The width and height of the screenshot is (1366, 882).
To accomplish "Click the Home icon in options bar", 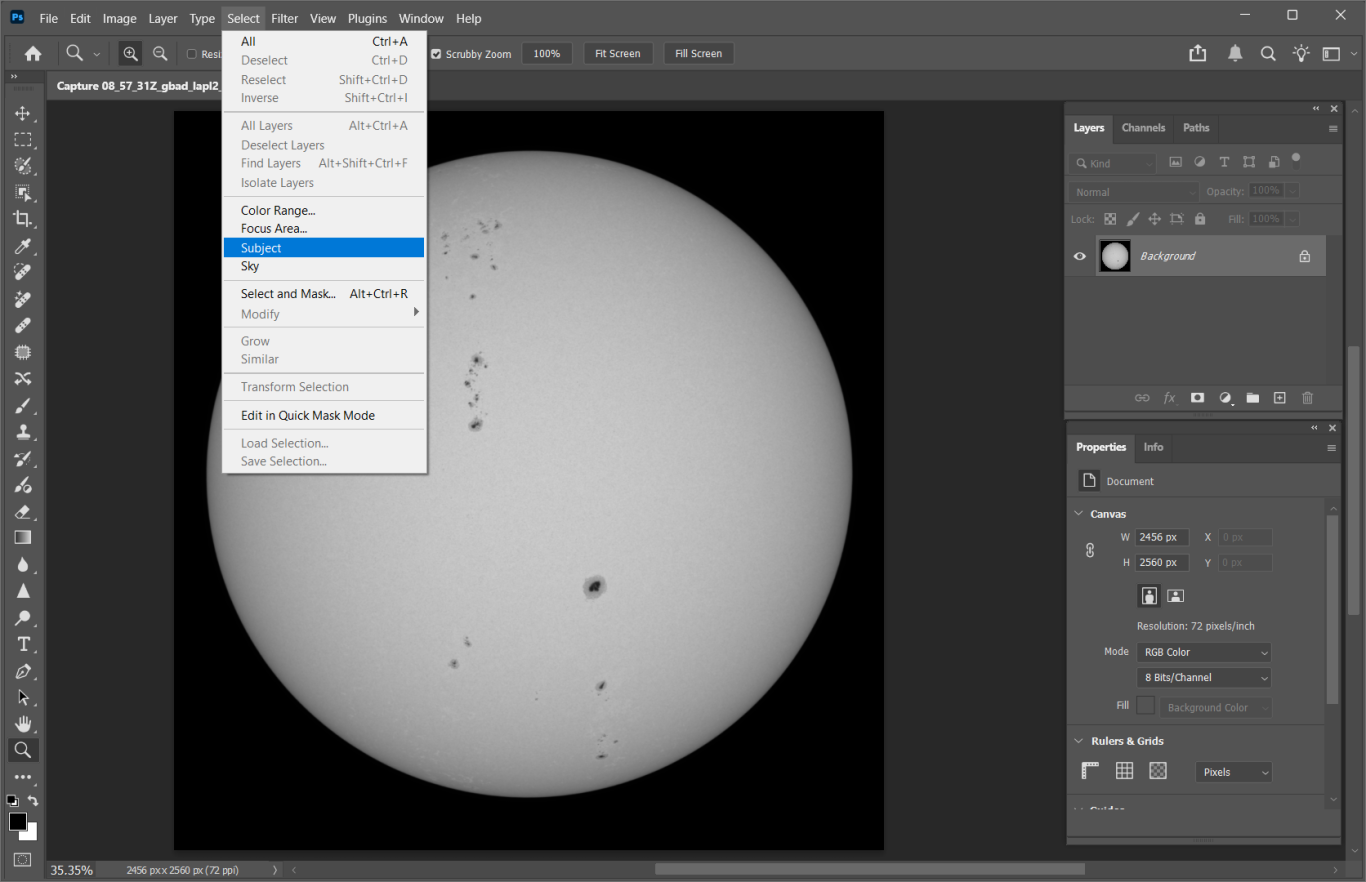I will click(x=33, y=54).
